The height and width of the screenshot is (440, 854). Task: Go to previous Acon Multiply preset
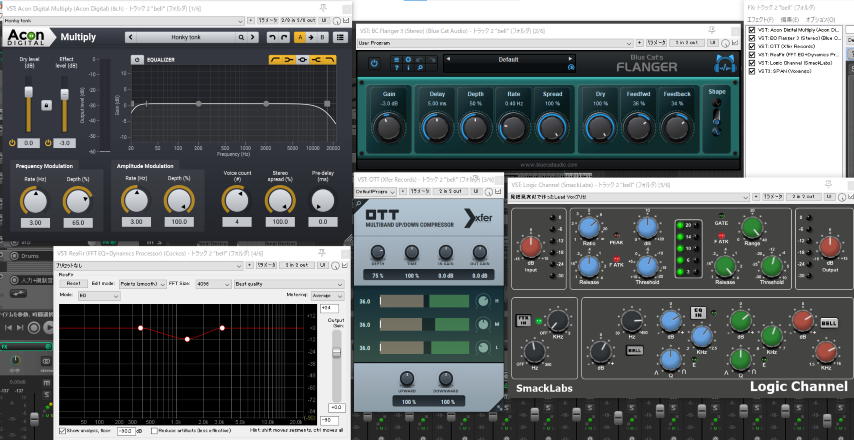[x=130, y=37]
